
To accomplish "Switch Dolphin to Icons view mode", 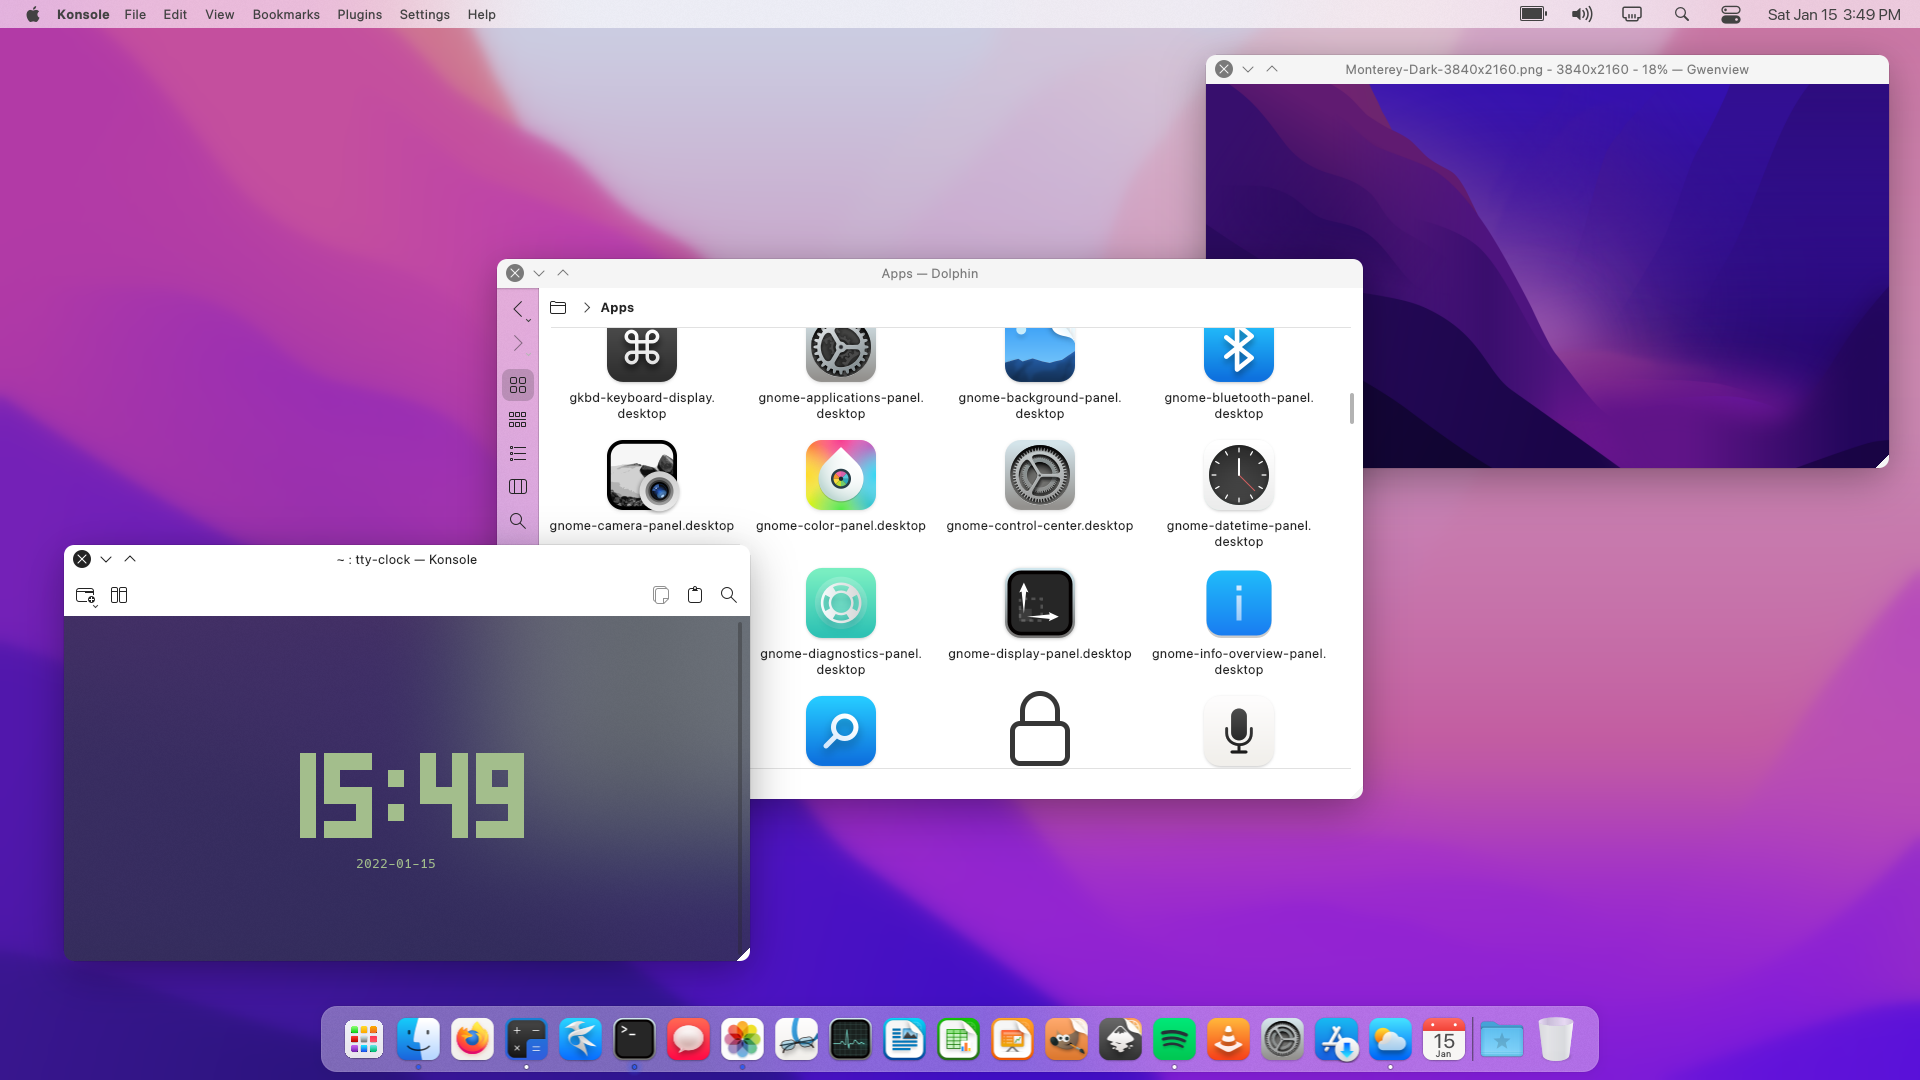I will (518, 385).
